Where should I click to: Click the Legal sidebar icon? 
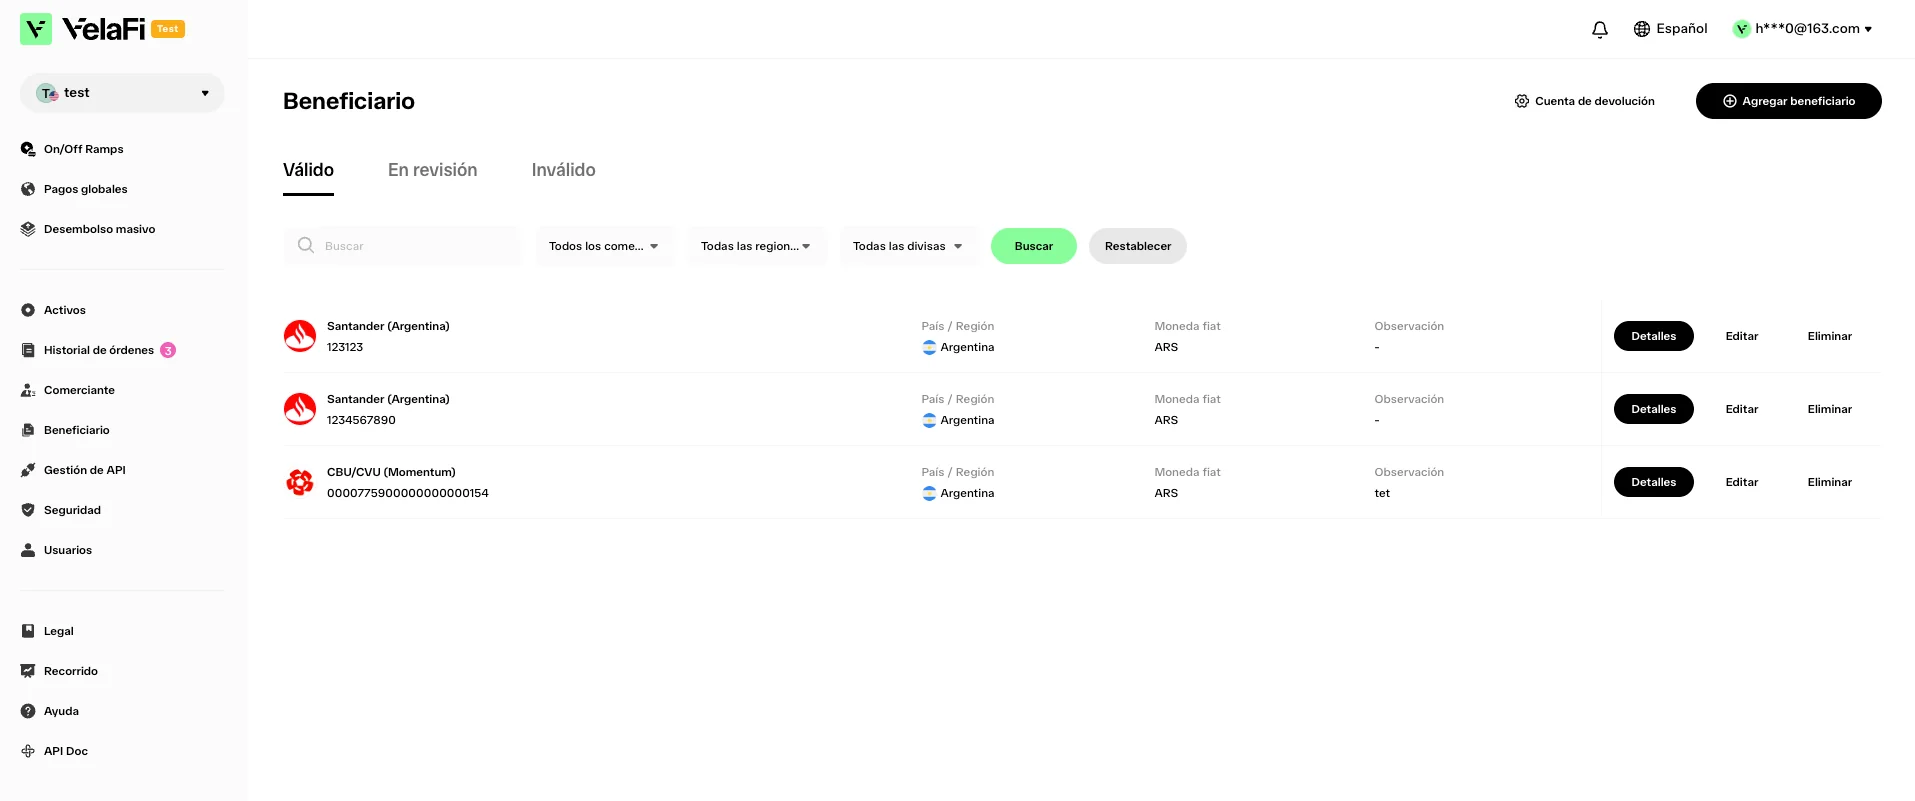coord(28,631)
